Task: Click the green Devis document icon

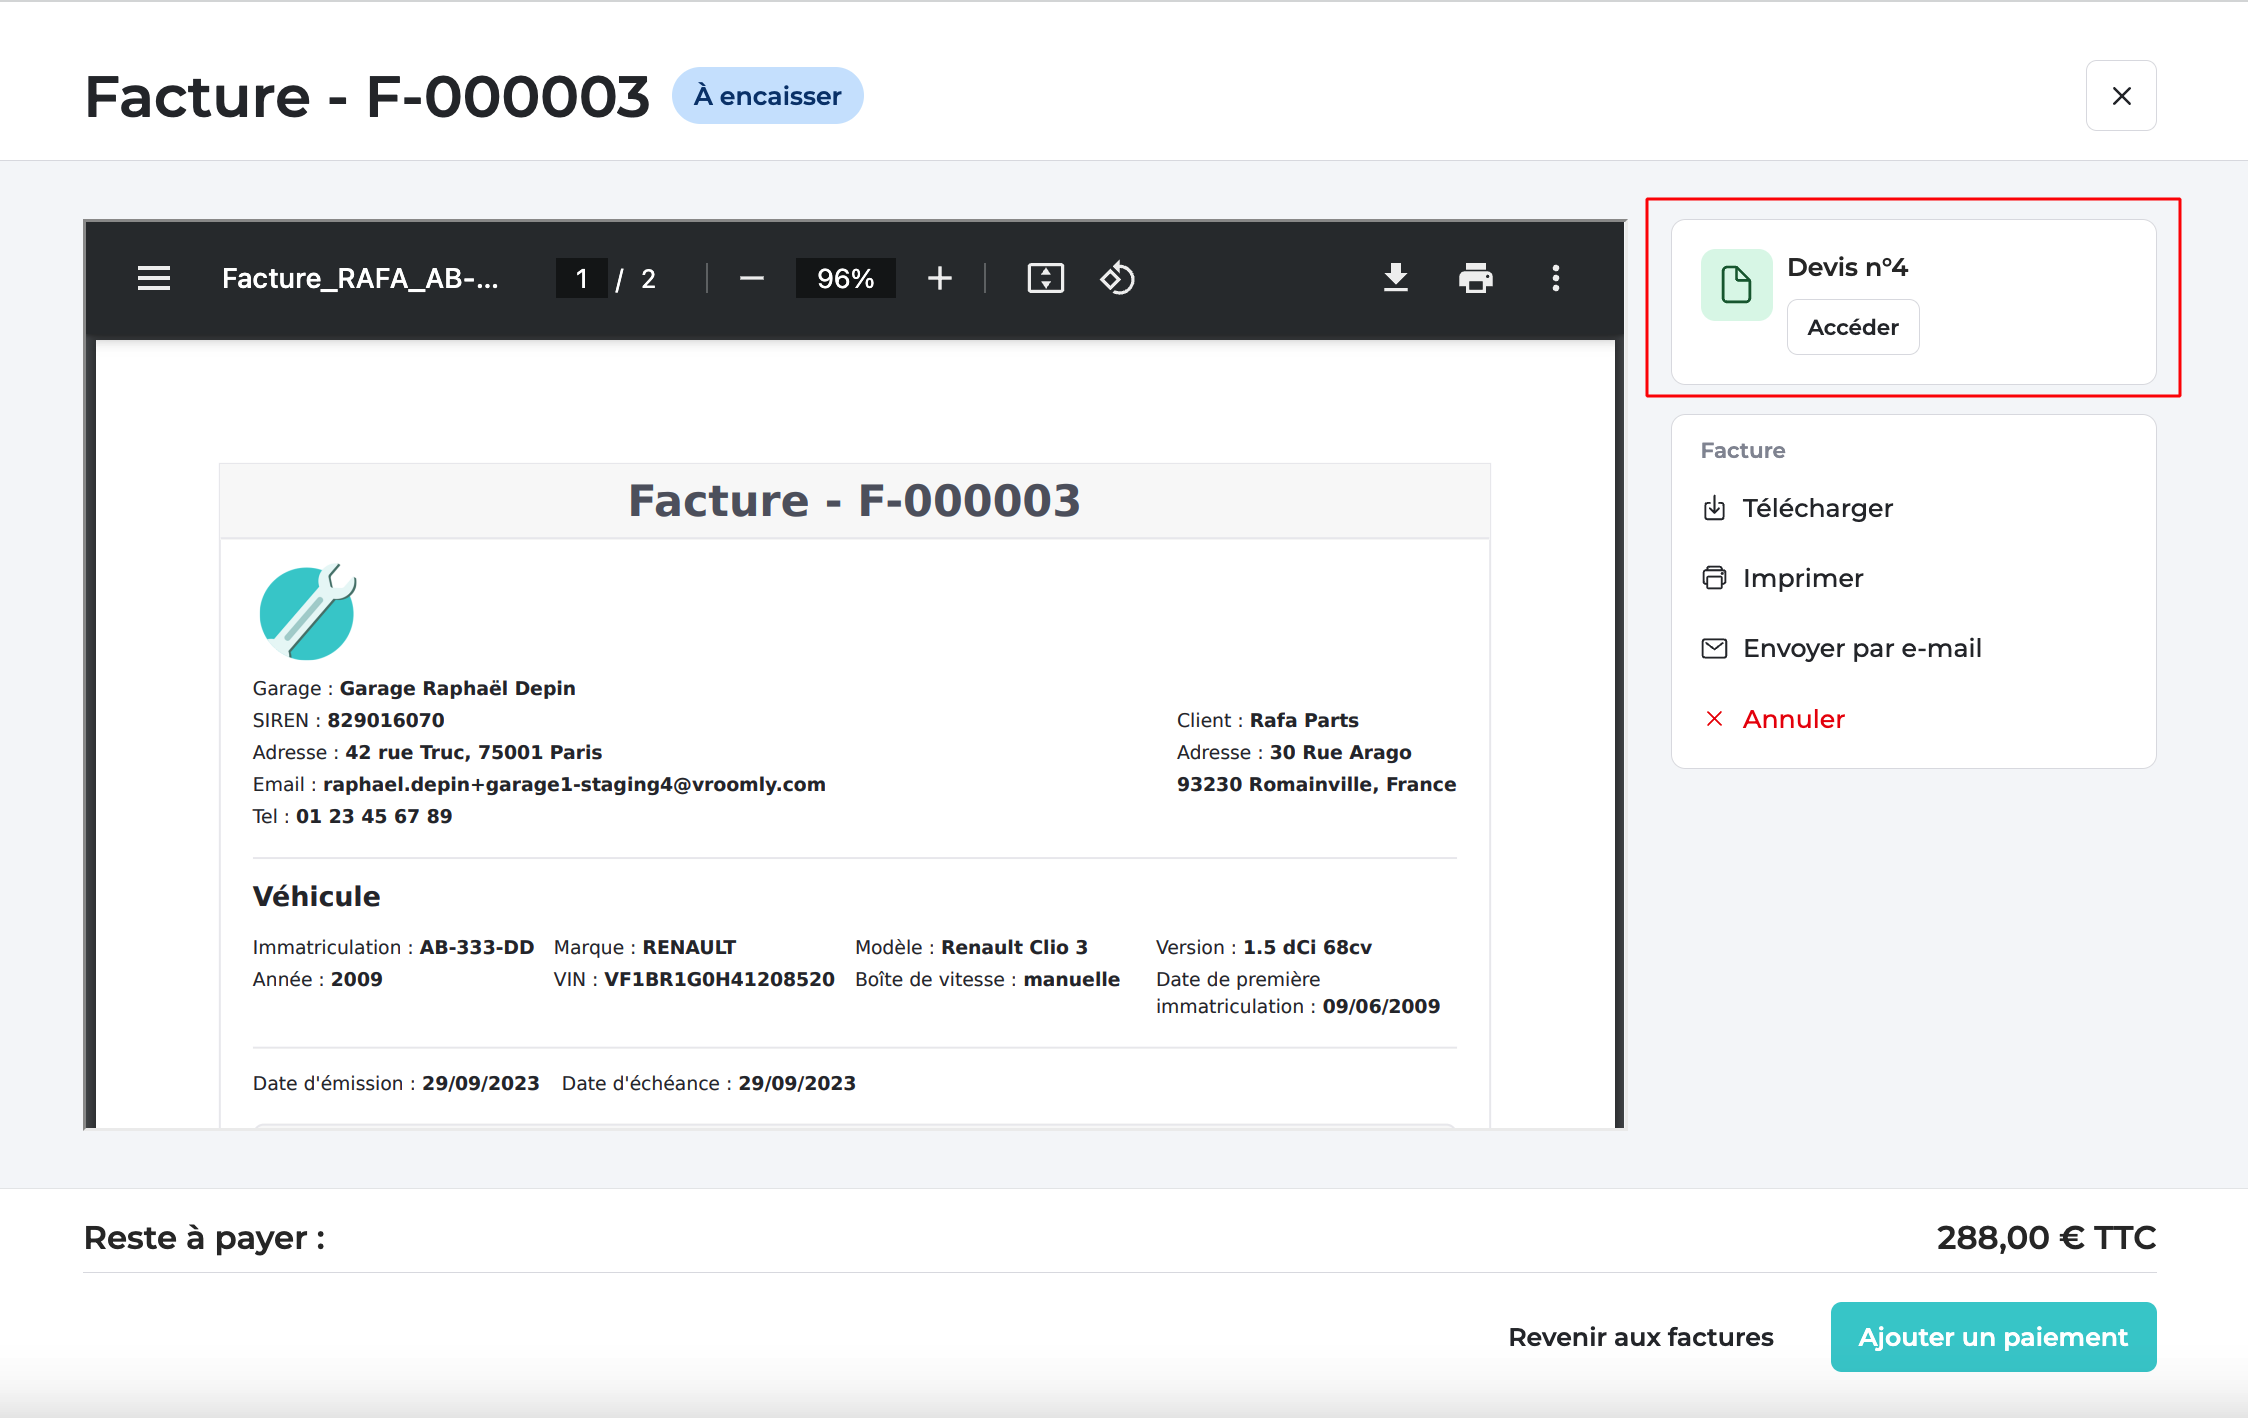Action: click(1737, 285)
